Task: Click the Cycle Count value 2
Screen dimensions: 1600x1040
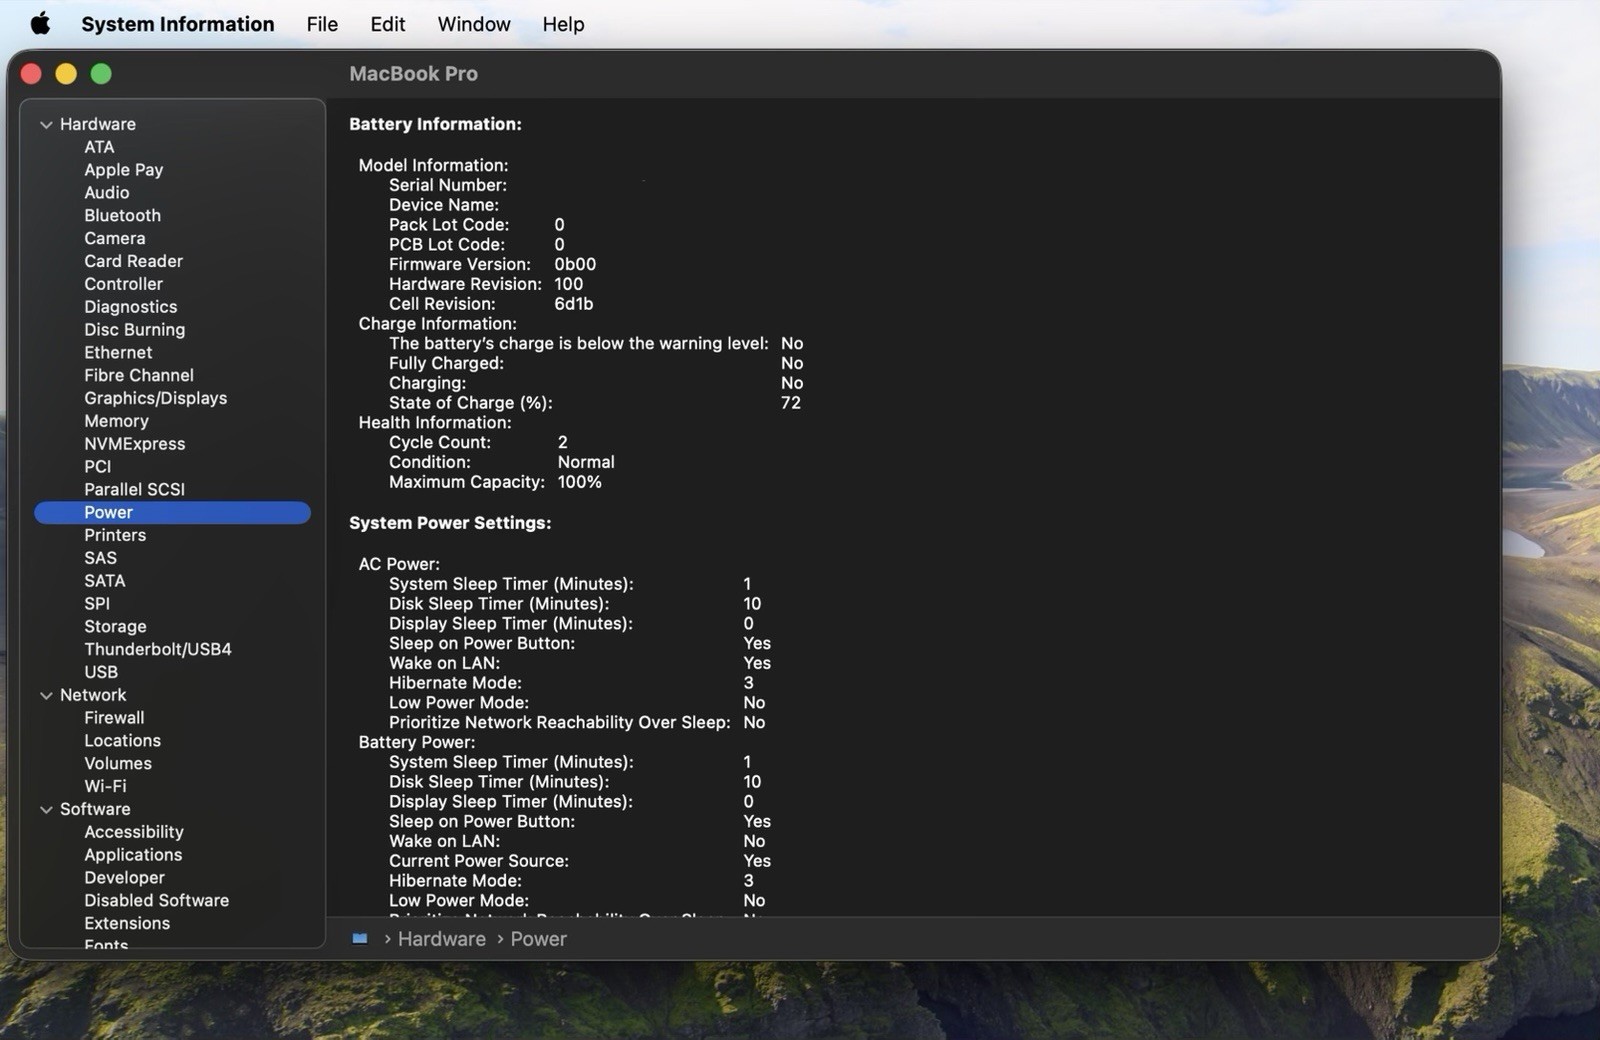Action: (563, 442)
